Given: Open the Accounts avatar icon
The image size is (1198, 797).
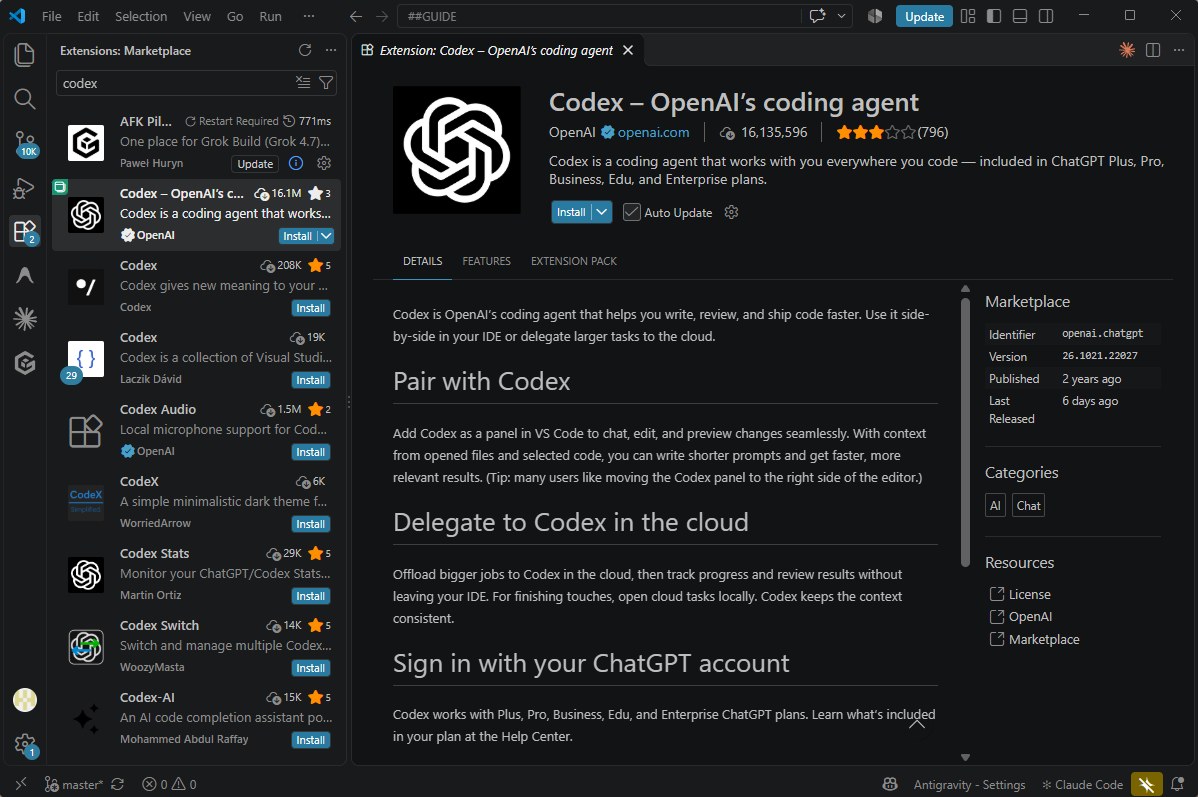Looking at the screenshot, I should pyautogui.click(x=24, y=700).
